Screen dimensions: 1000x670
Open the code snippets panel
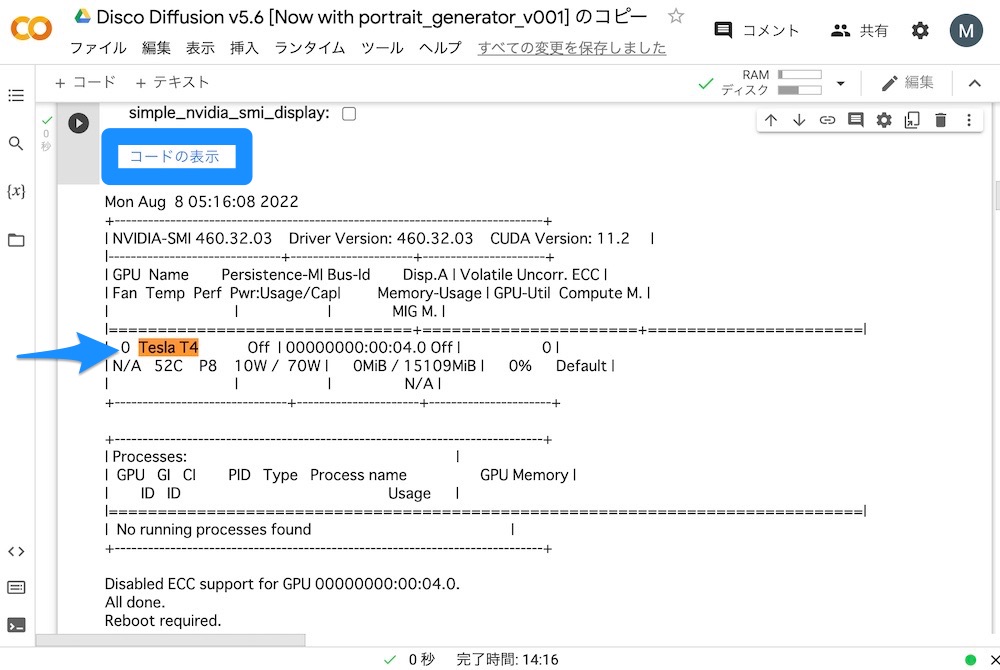16,551
